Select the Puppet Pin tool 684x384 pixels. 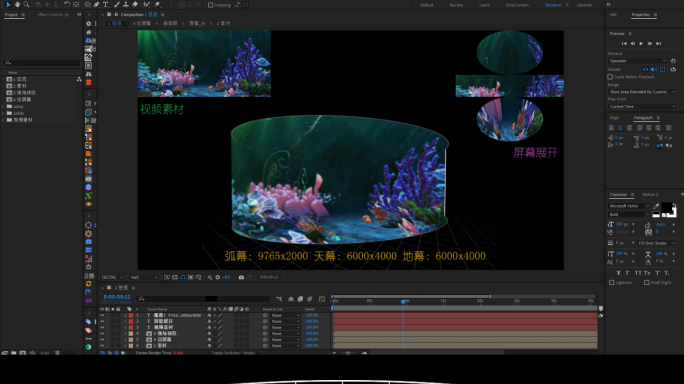tap(157, 4)
